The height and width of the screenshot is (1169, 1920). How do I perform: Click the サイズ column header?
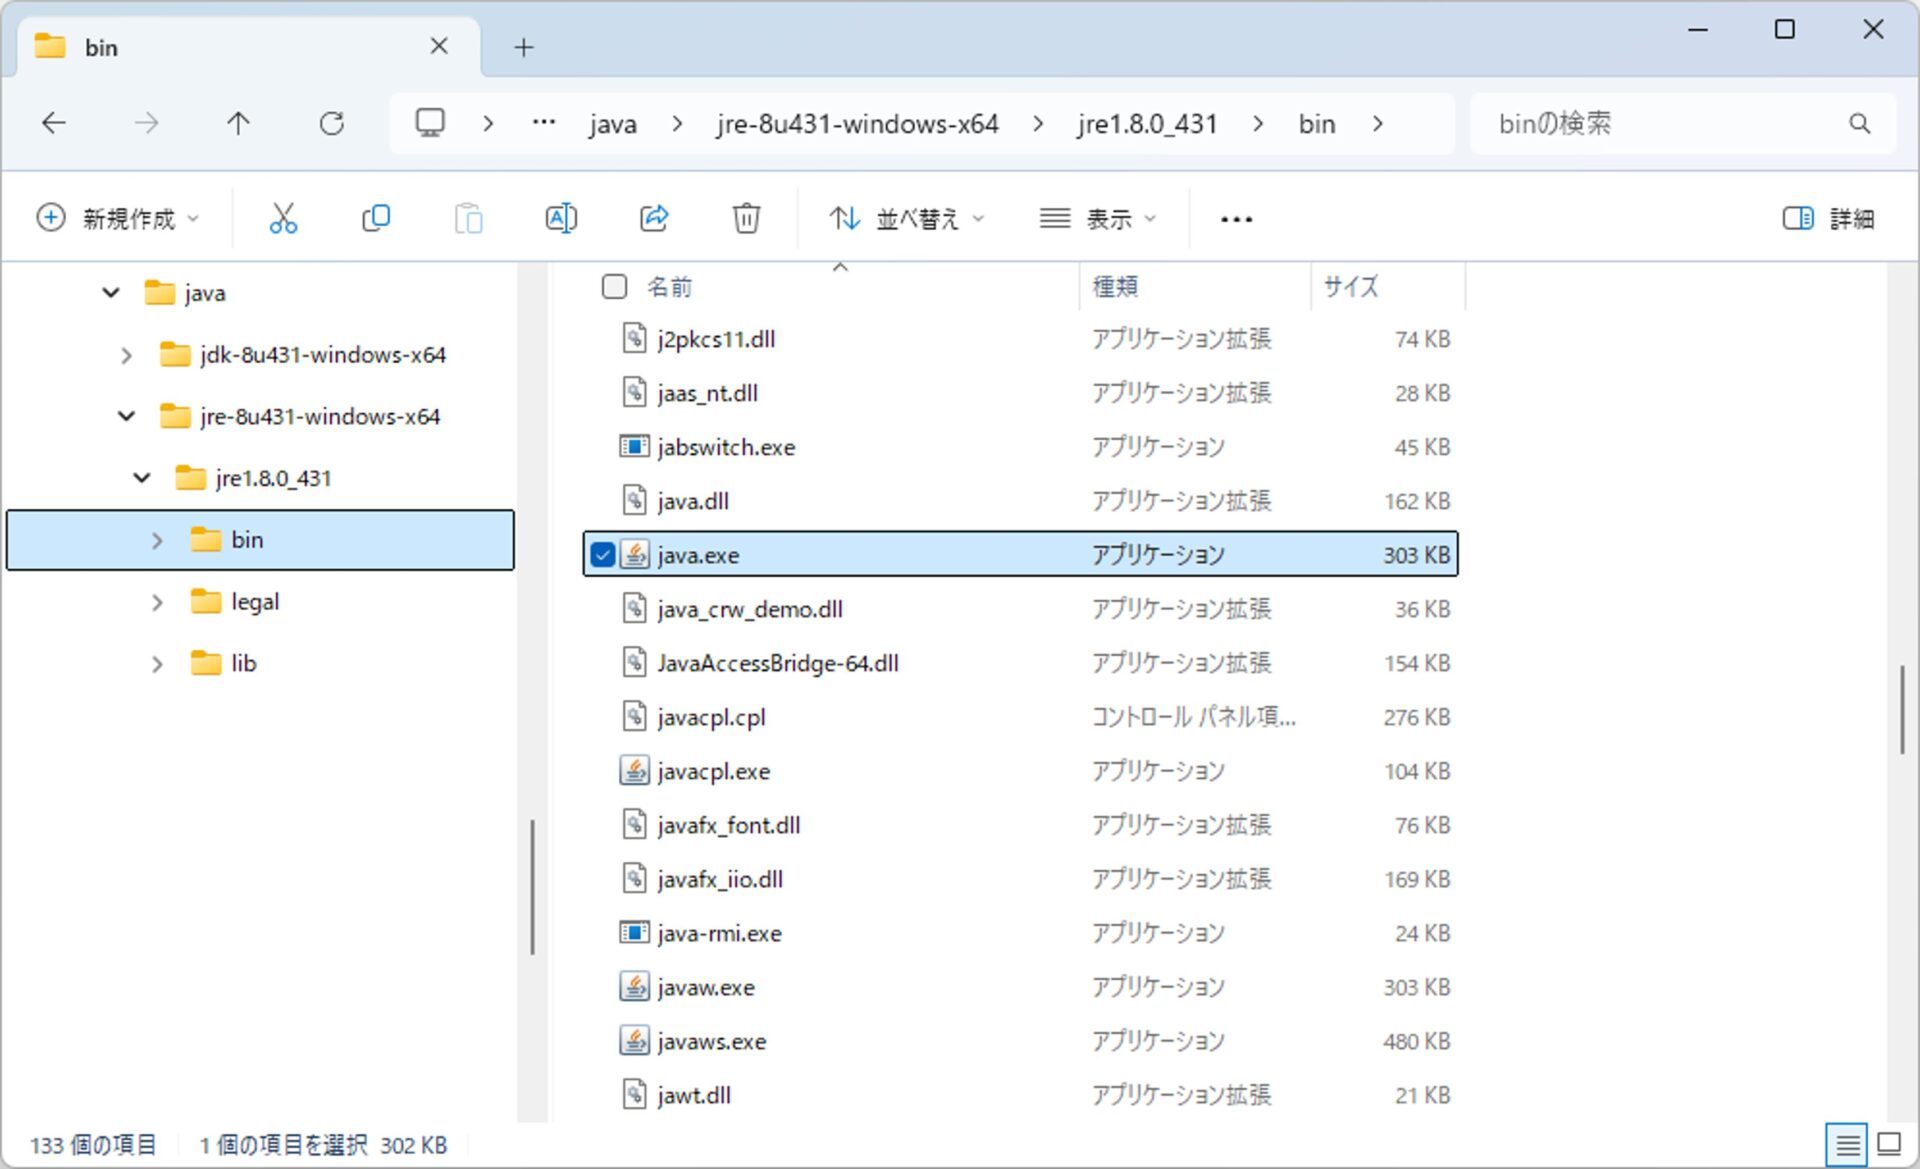[x=1351, y=287]
